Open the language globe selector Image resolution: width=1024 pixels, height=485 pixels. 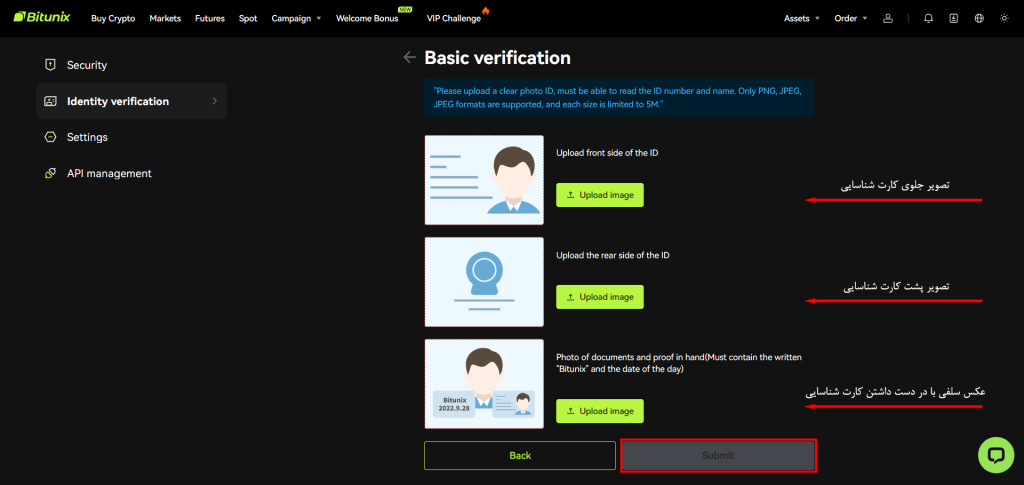coord(979,18)
